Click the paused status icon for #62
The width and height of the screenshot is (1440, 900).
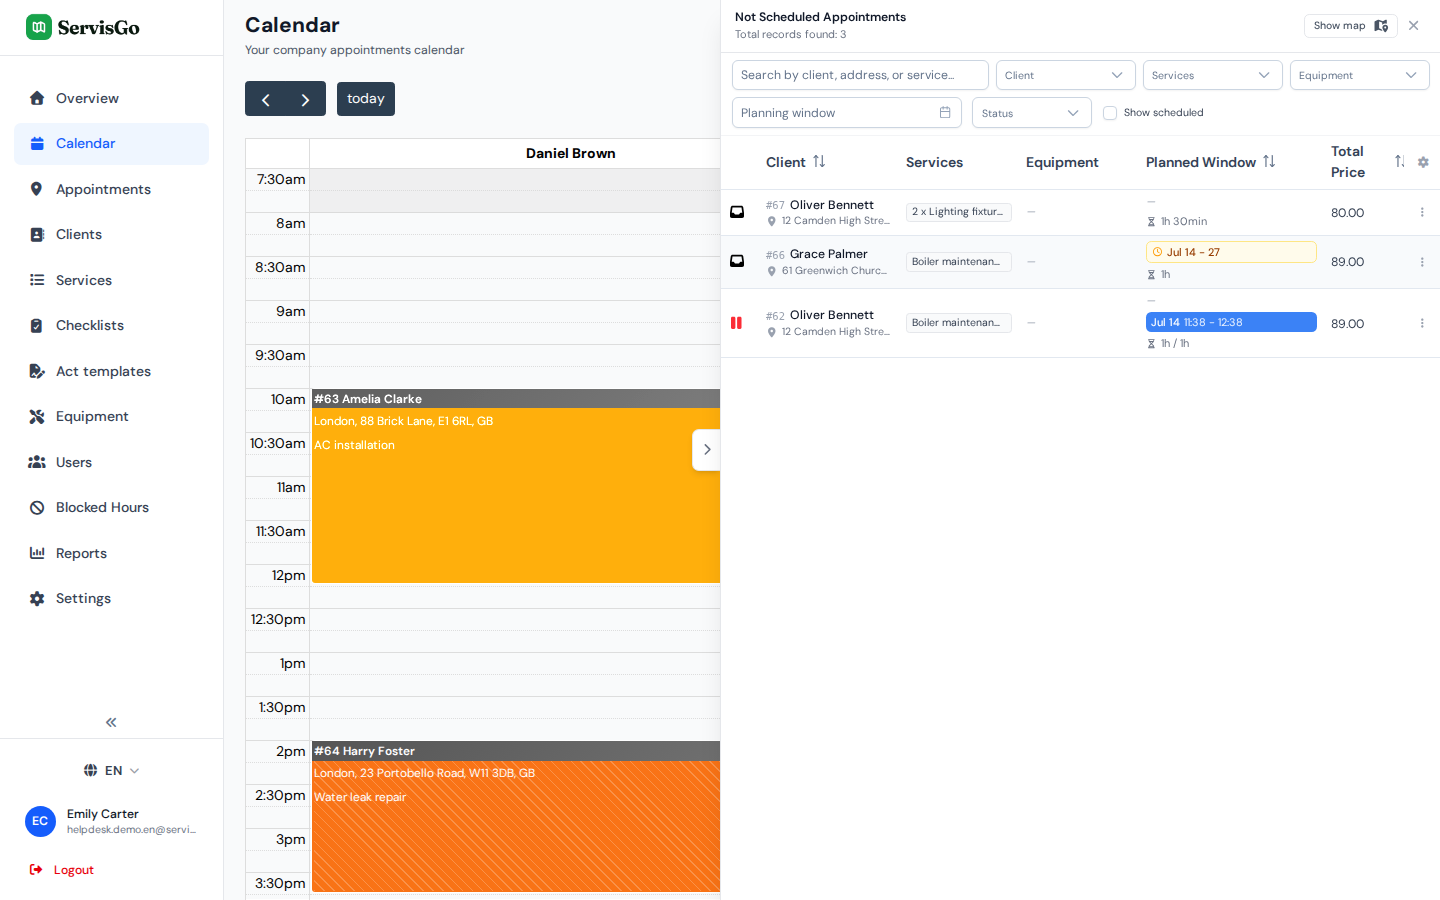click(x=737, y=323)
